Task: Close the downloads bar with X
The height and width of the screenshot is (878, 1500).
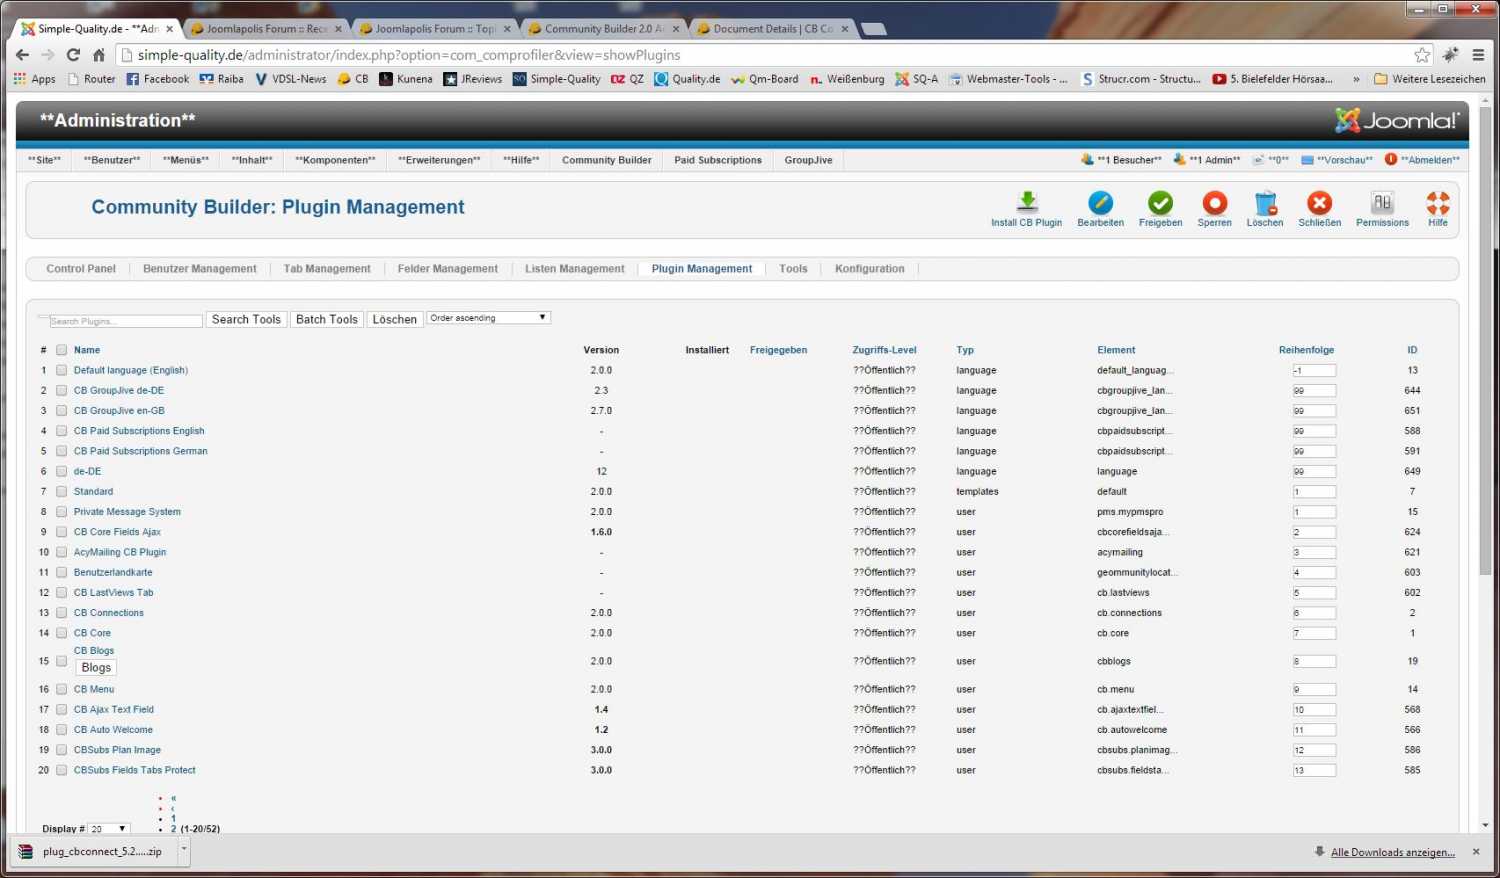Action: click(1476, 852)
